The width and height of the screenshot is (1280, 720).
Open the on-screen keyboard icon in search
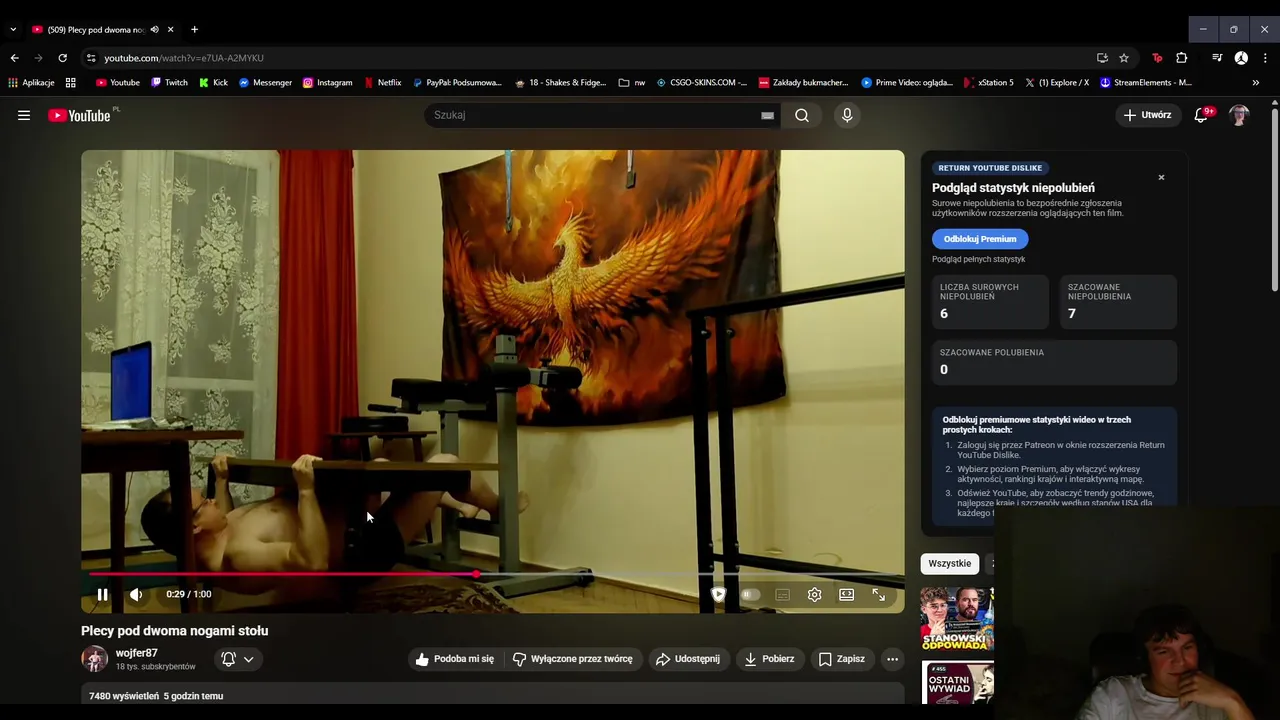[767, 115]
